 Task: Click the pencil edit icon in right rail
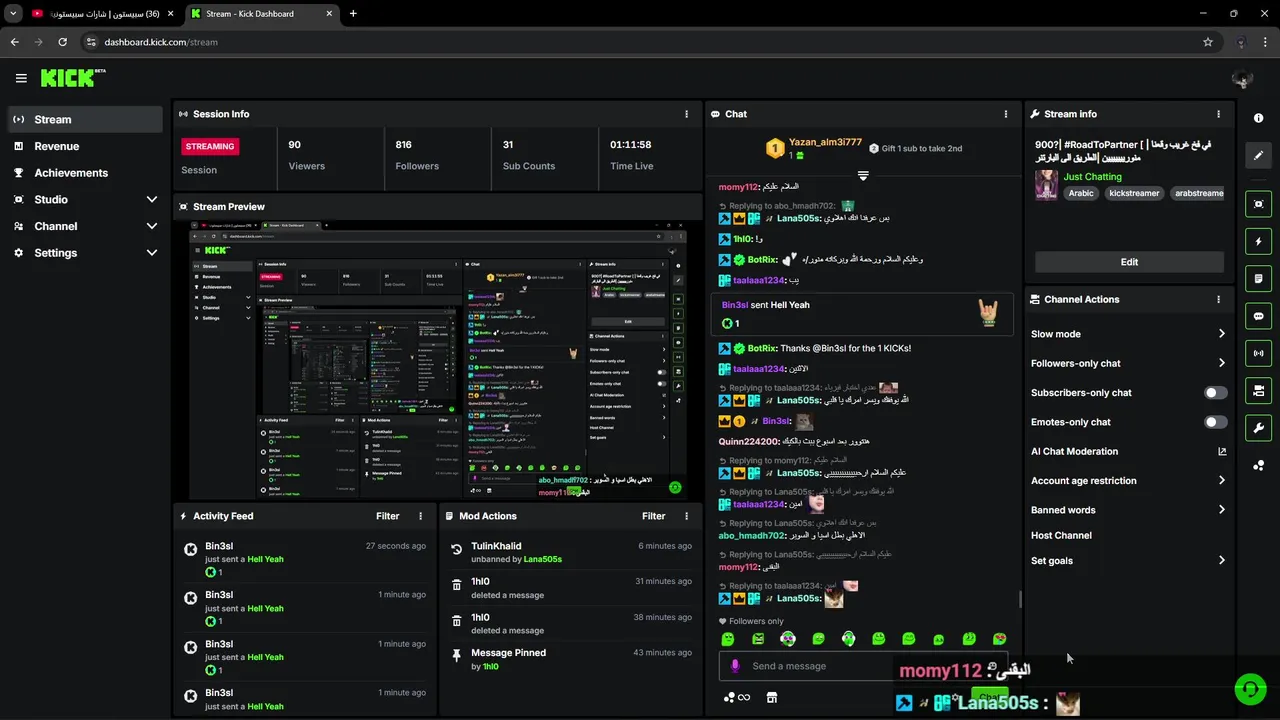point(1258,155)
